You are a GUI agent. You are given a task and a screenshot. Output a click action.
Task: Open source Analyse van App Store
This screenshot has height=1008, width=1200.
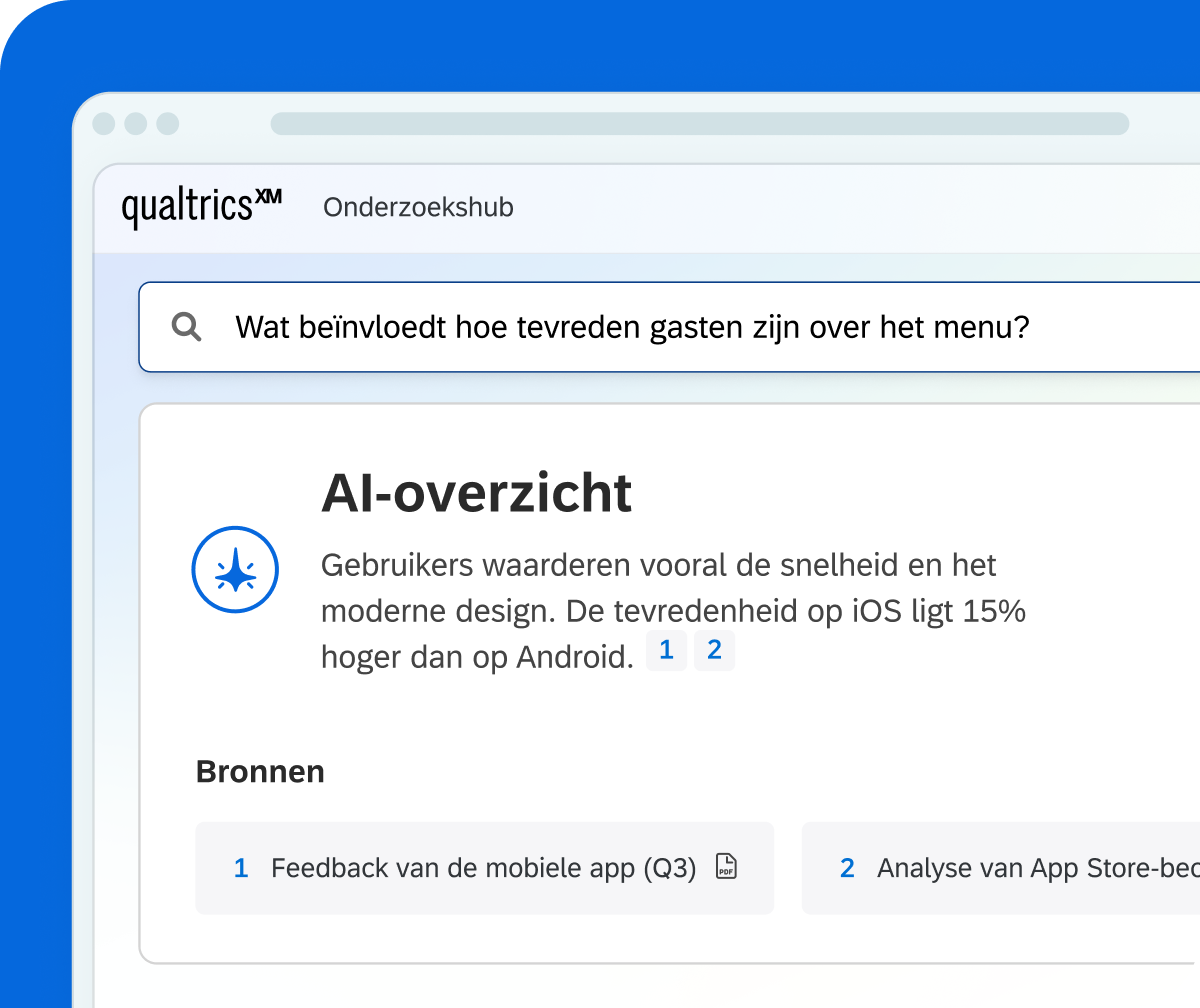(x=1001, y=868)
